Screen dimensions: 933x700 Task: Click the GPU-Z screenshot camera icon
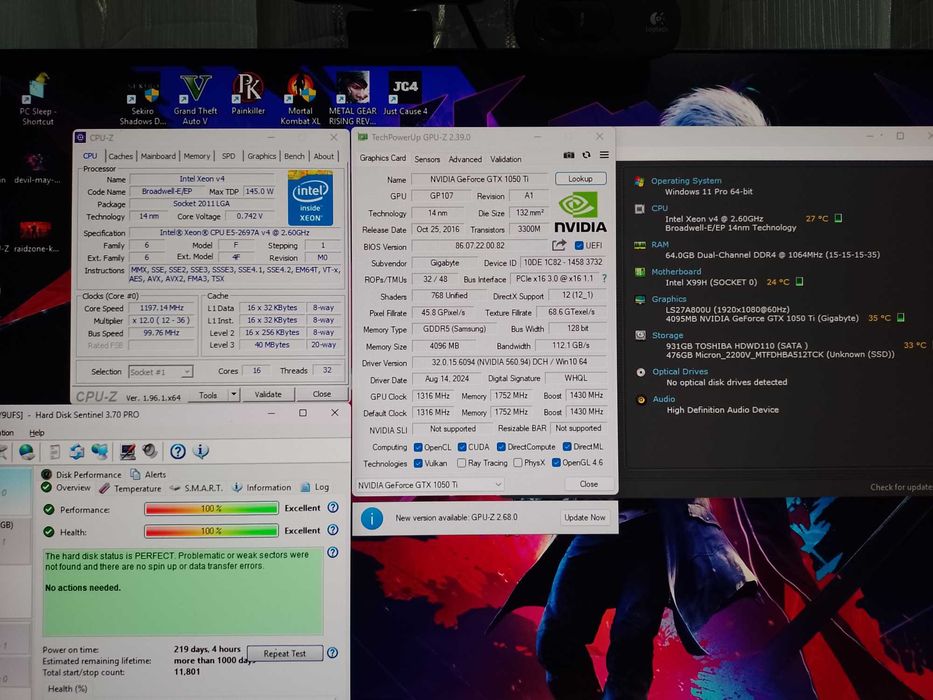(569, 155)
